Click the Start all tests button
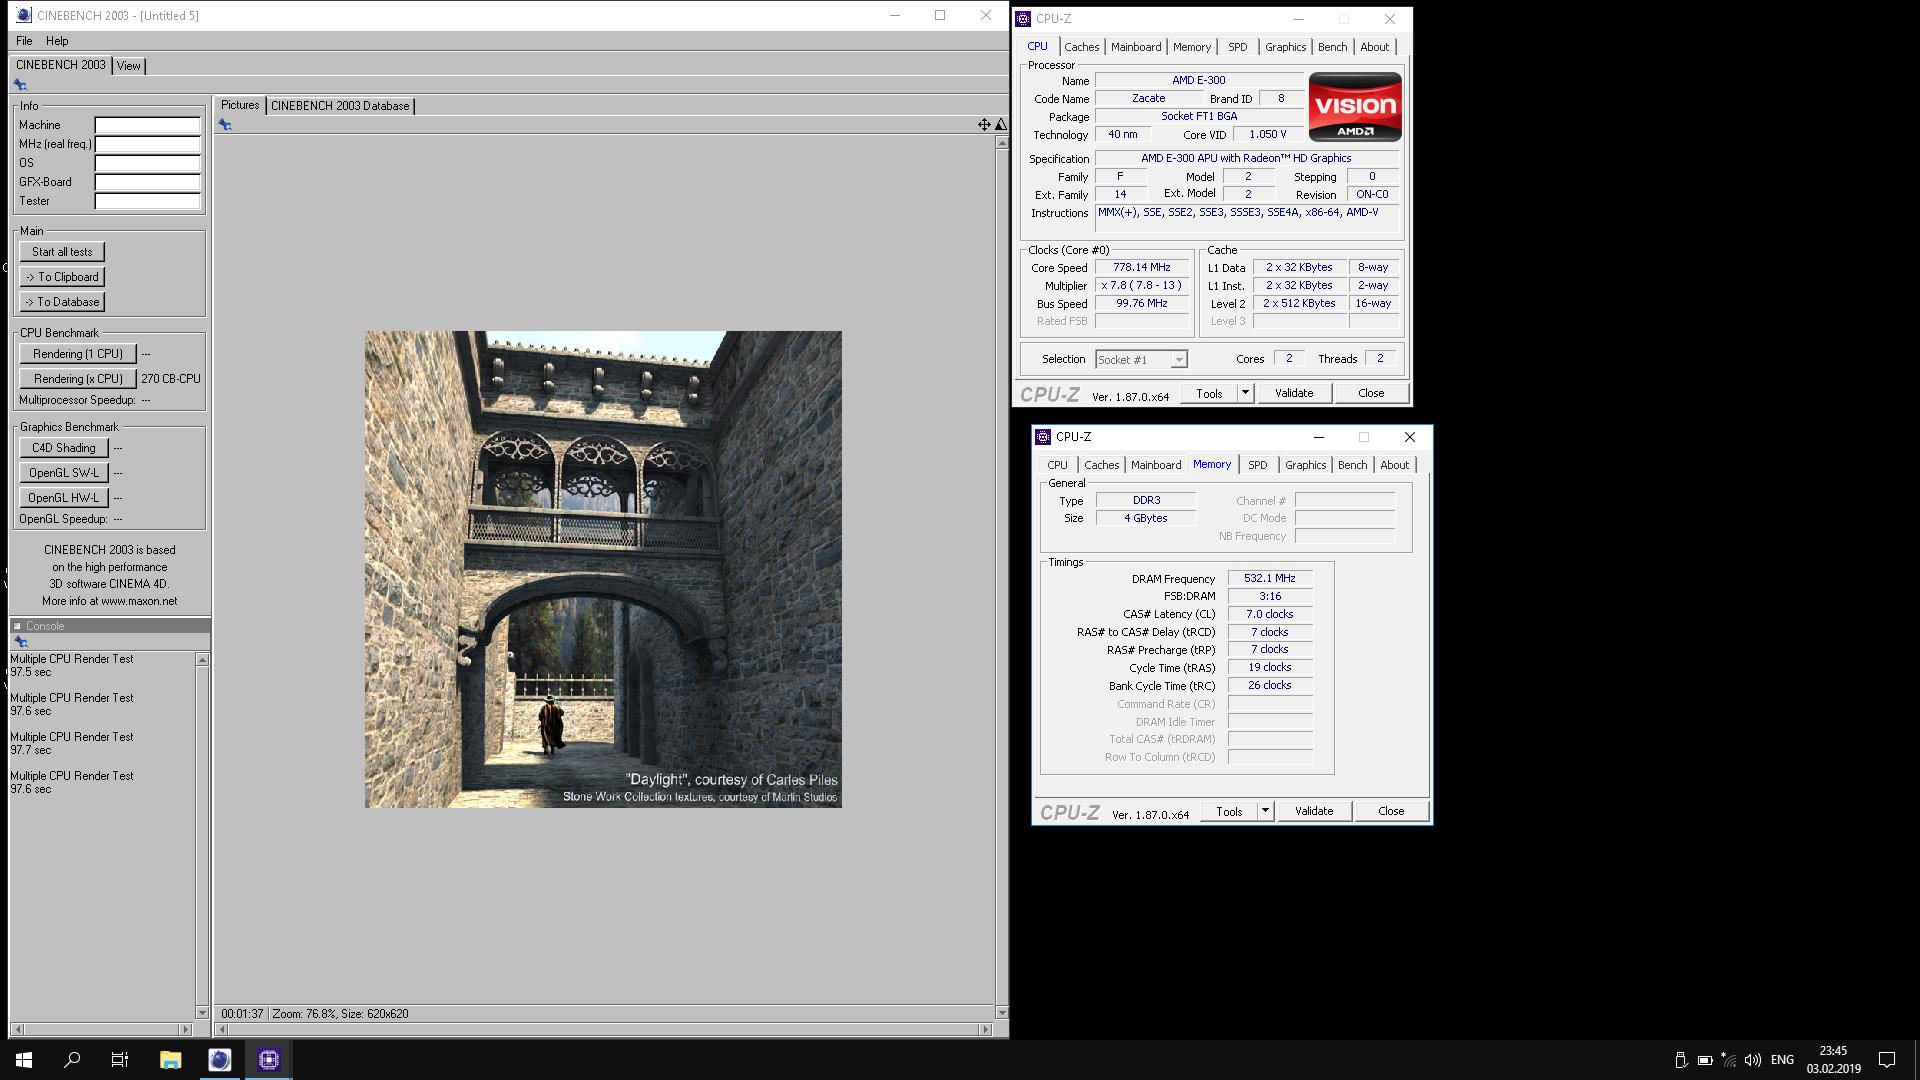1920x1080 pixels. coord(62,252)
